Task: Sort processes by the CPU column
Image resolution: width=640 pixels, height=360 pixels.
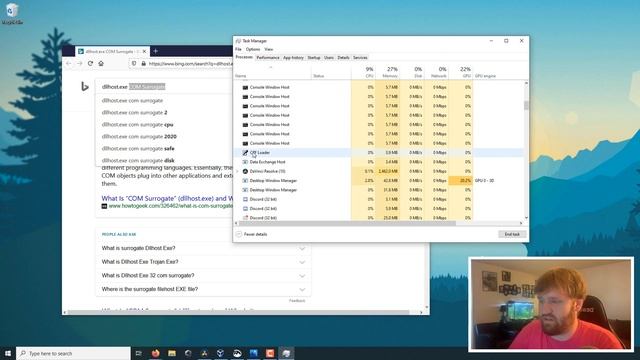Action: [x=363, y=72]
